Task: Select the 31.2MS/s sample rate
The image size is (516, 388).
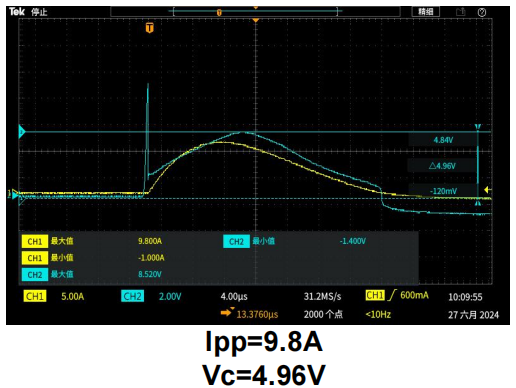Action: click(x=322, y=296)
